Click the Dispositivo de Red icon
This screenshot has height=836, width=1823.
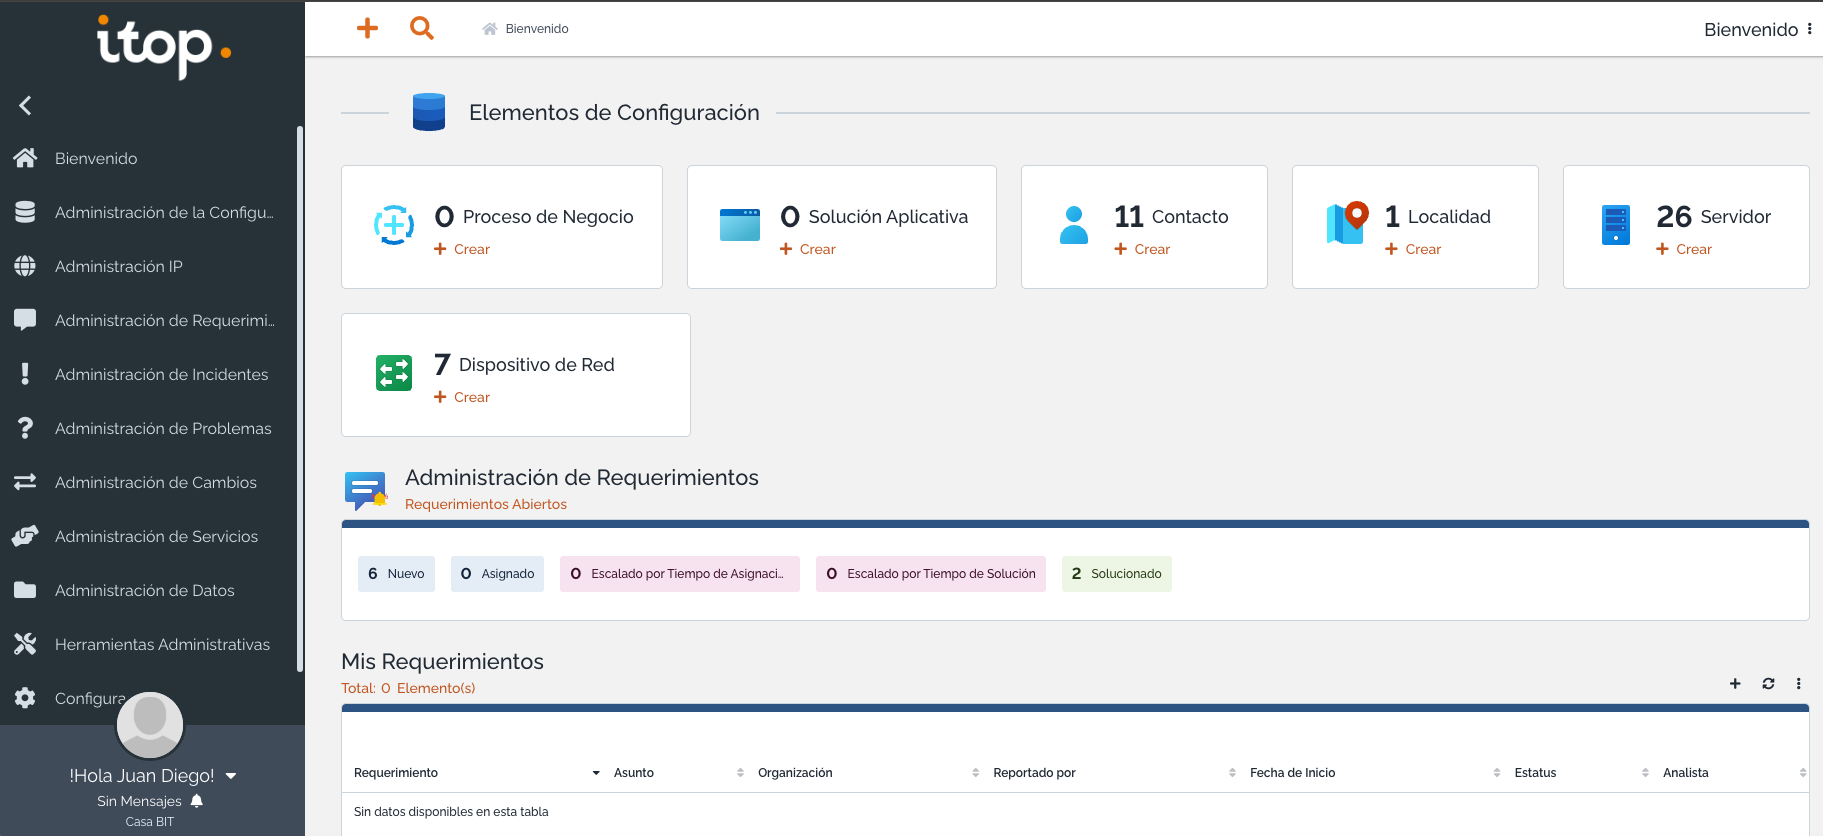click(394, 373)
